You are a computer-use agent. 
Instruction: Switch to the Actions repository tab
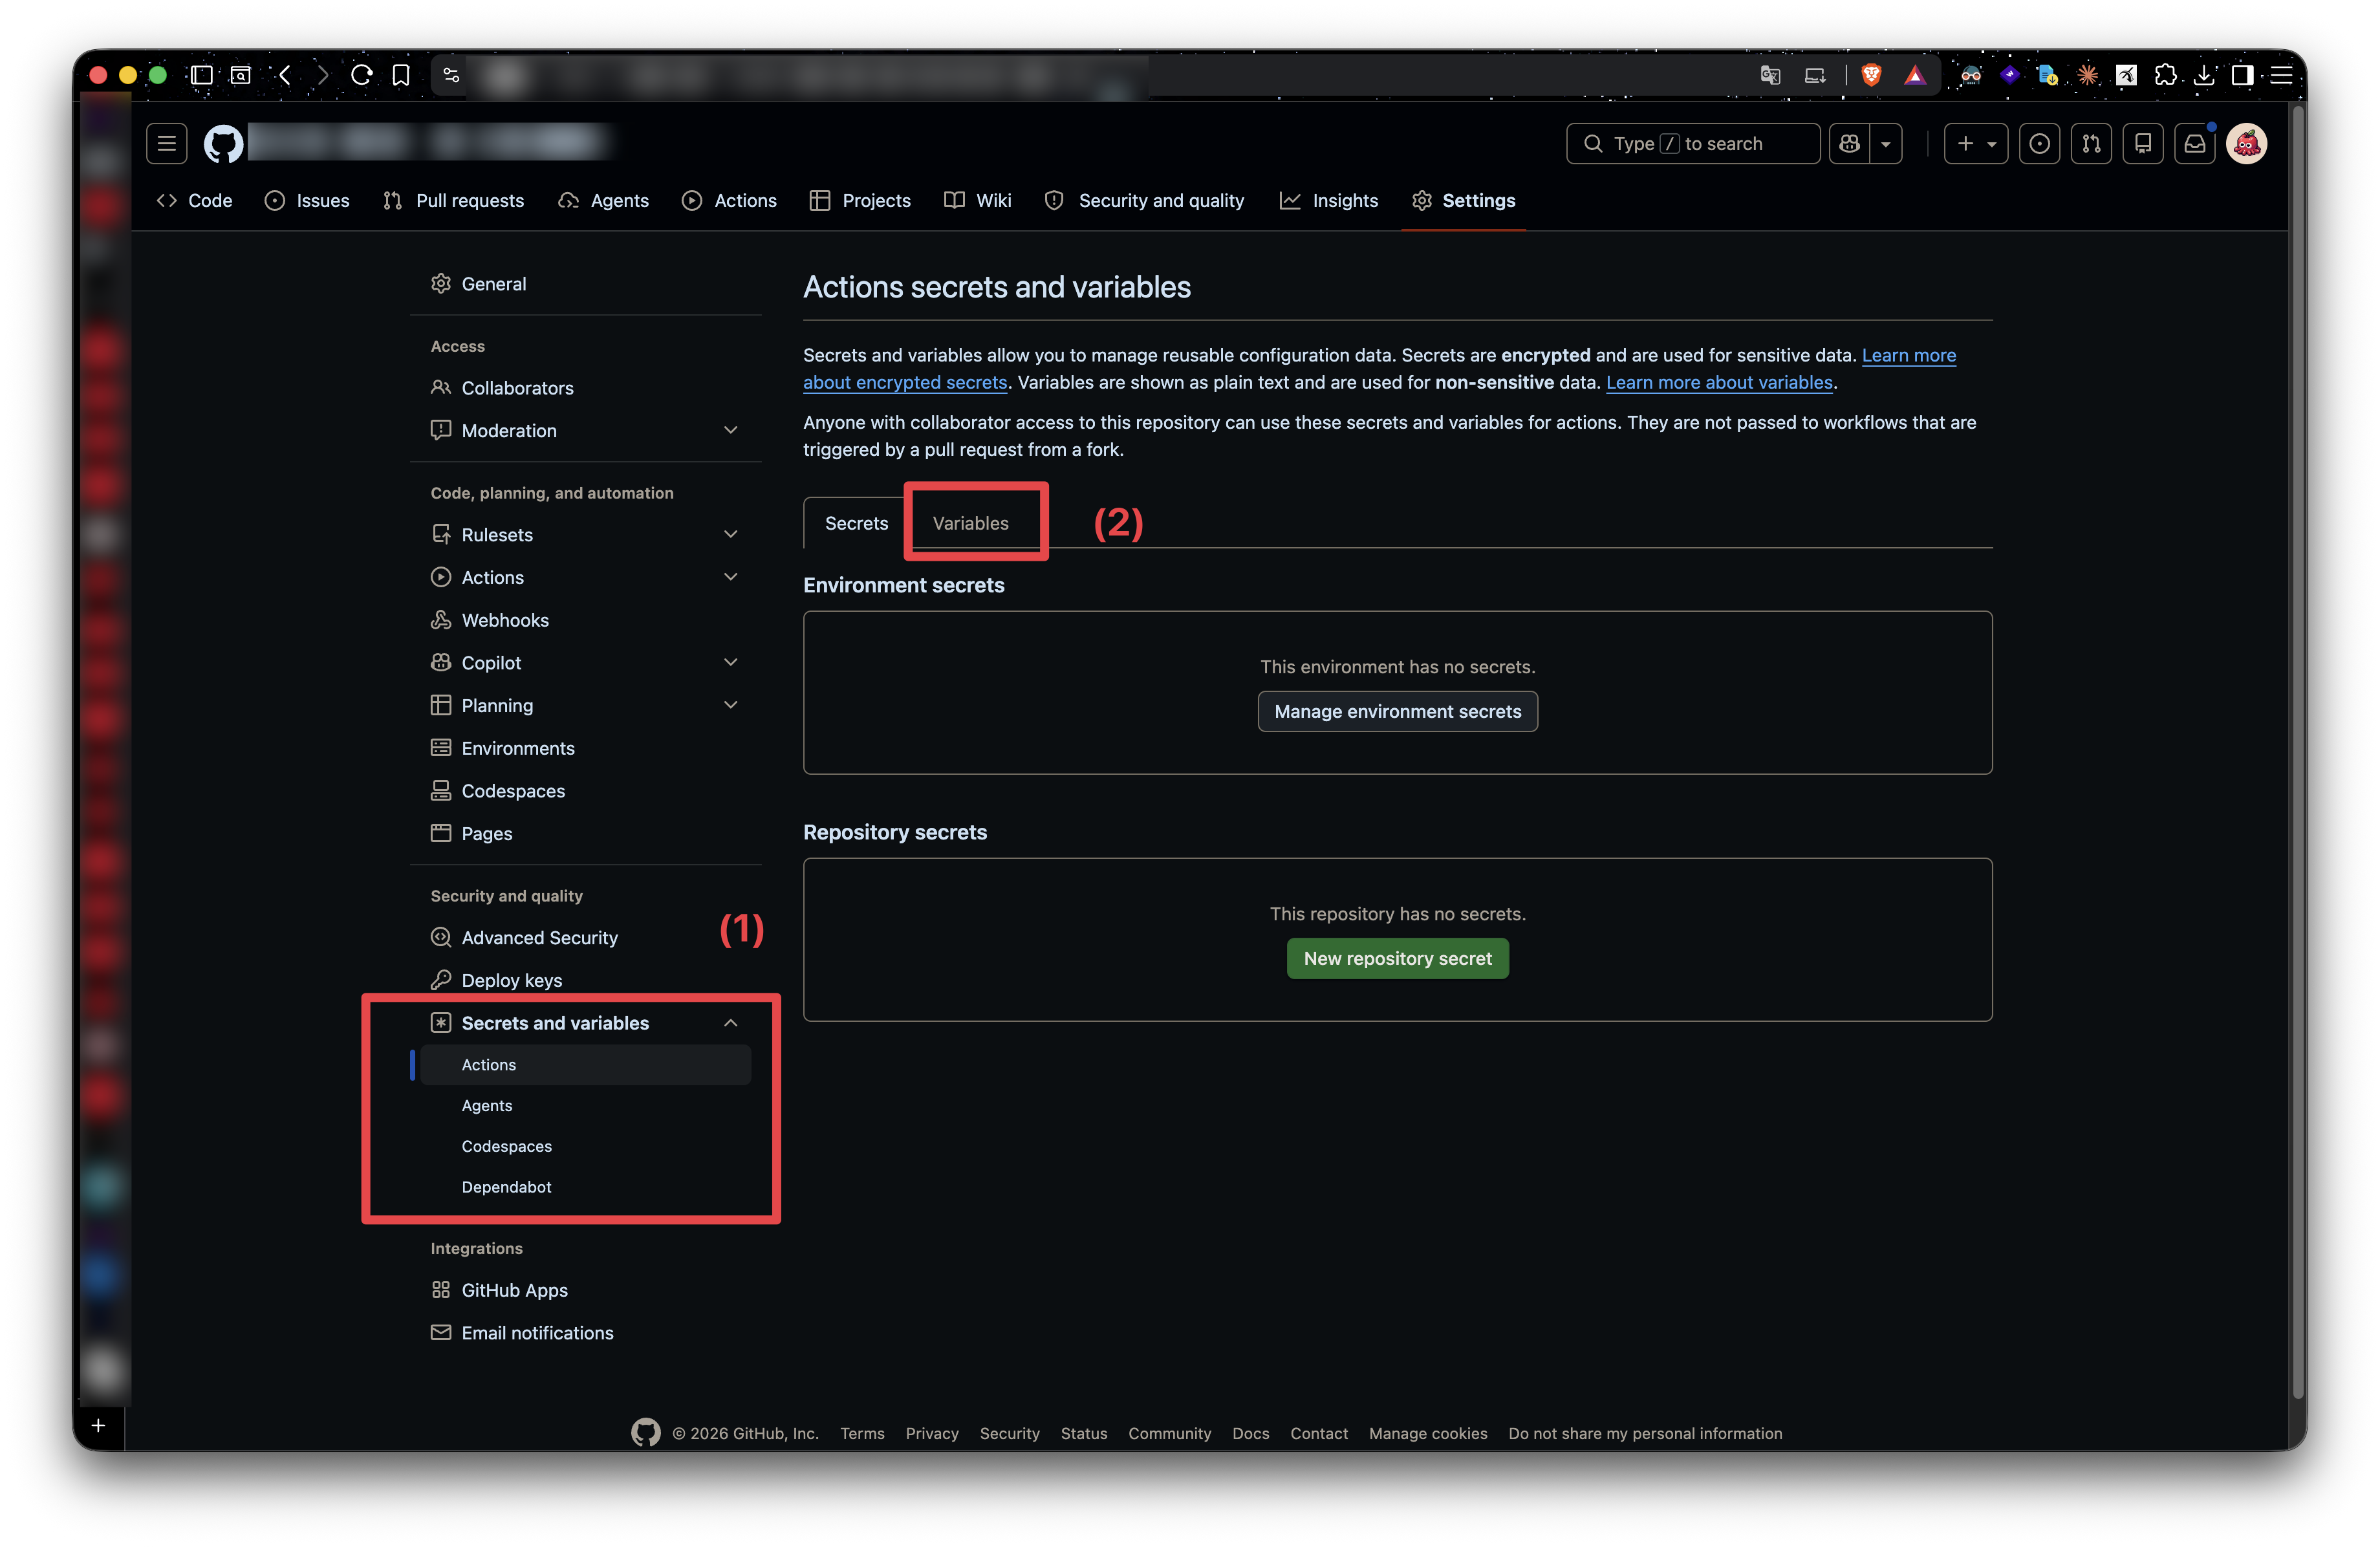729,201
